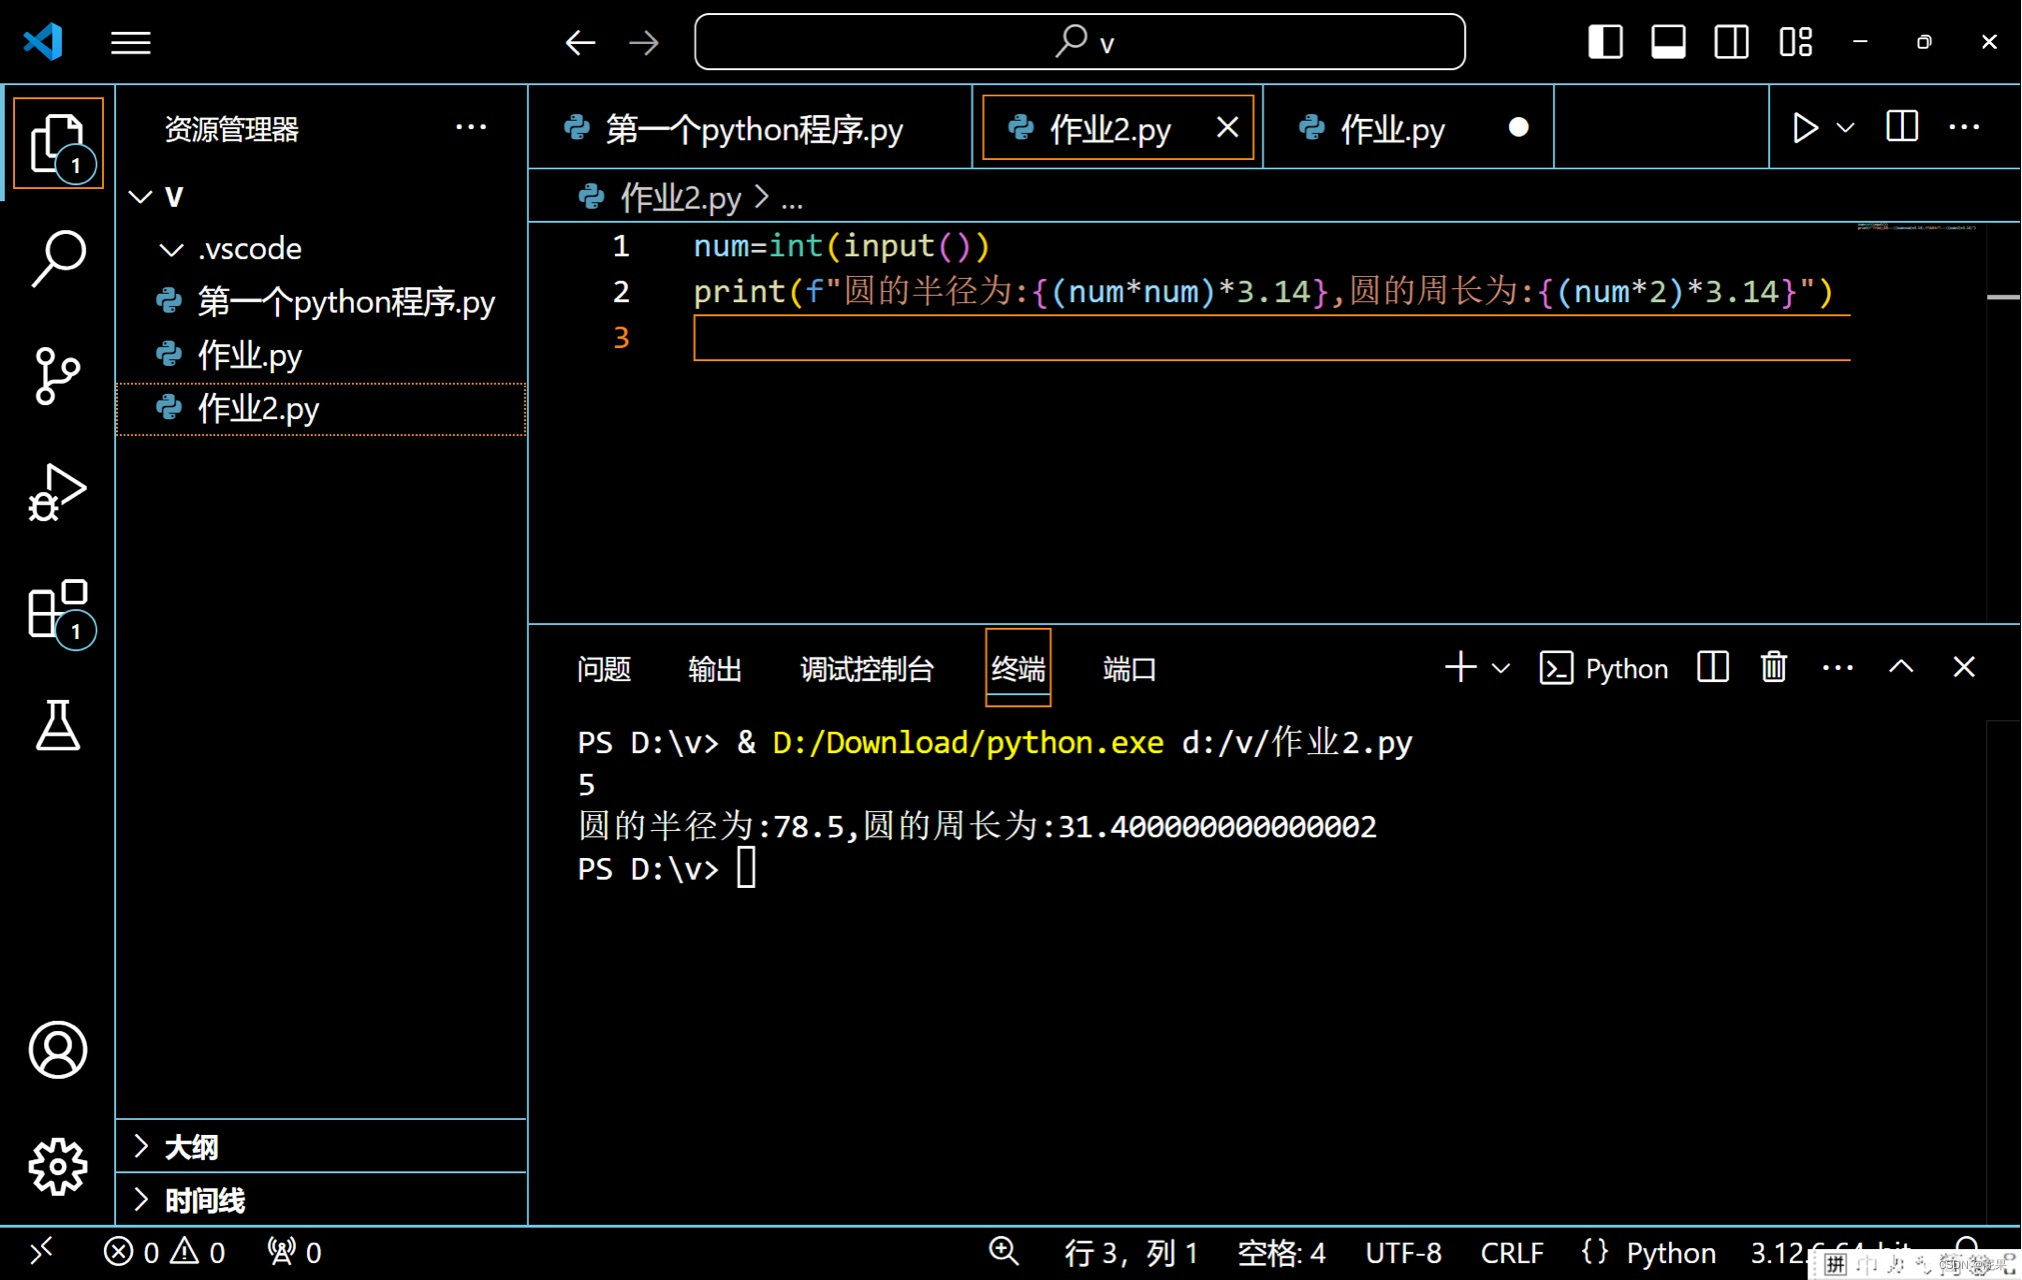Switch to the 作业2.py editor tab
The width and height of the screenshot is (2022, 1280).
(x=1117, y=128)
